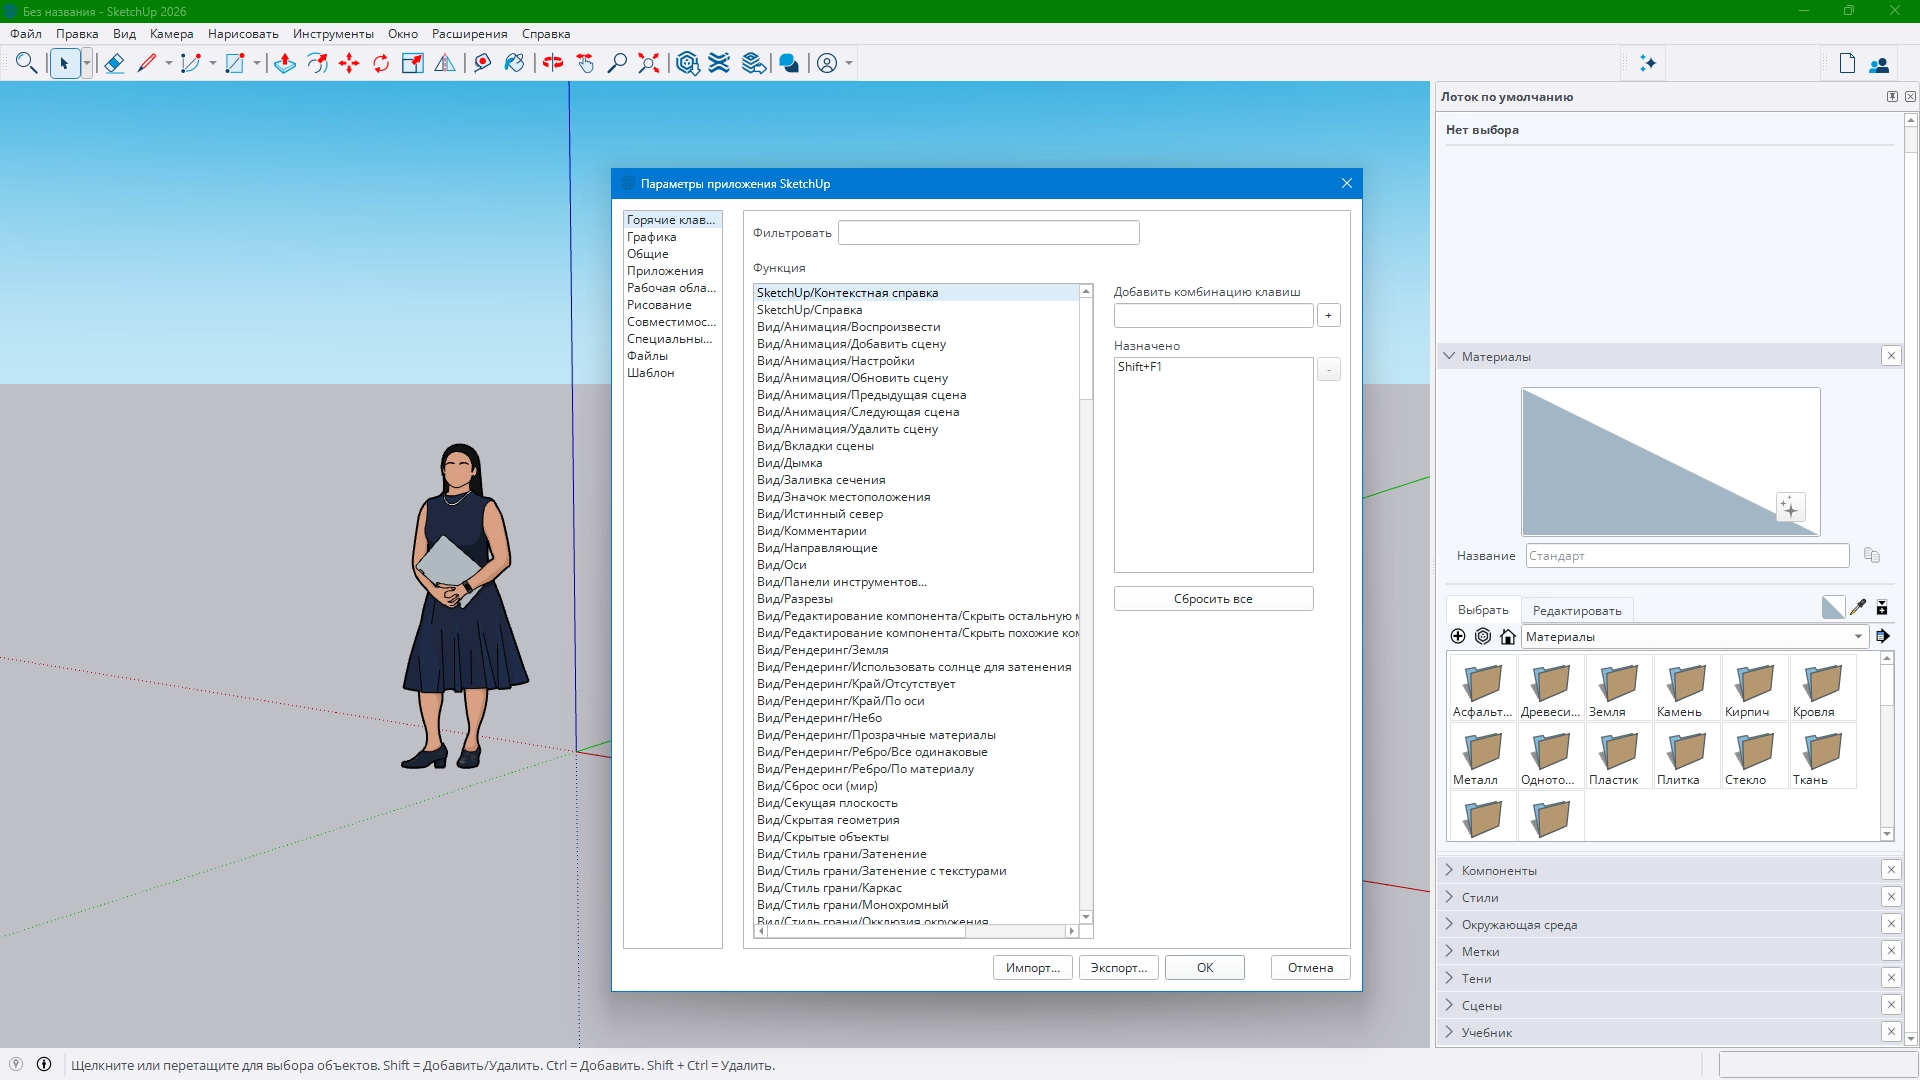Open the Камера menu
1920x1080 pixels.
tap(171, 33)
